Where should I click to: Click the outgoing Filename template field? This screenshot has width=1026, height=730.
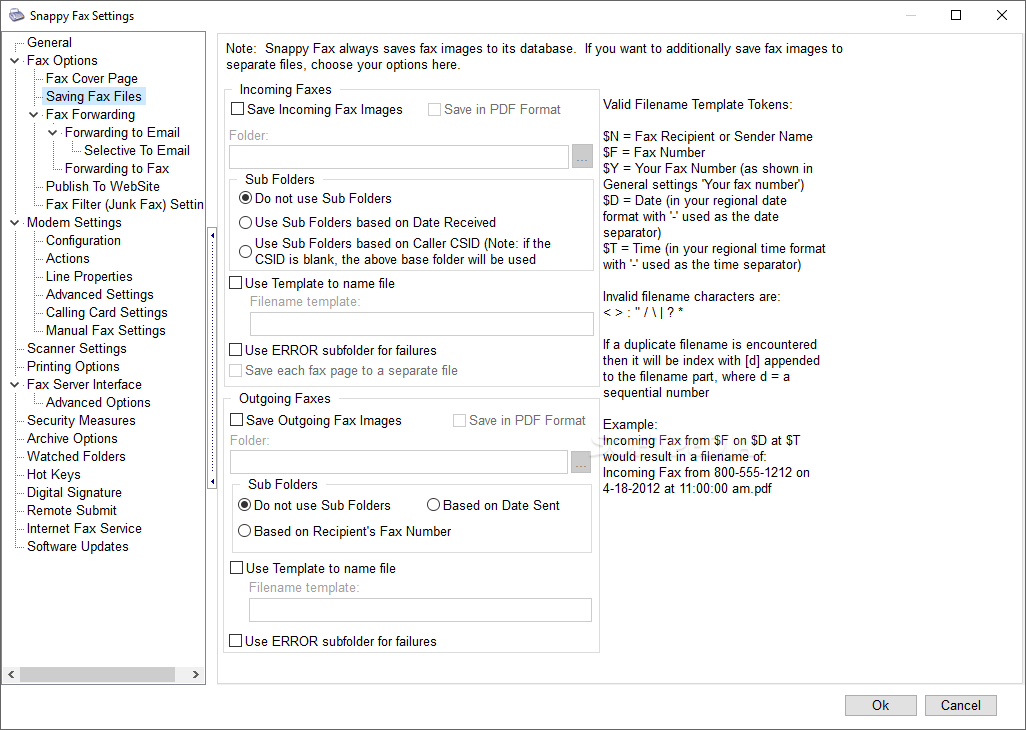(420, 610)
